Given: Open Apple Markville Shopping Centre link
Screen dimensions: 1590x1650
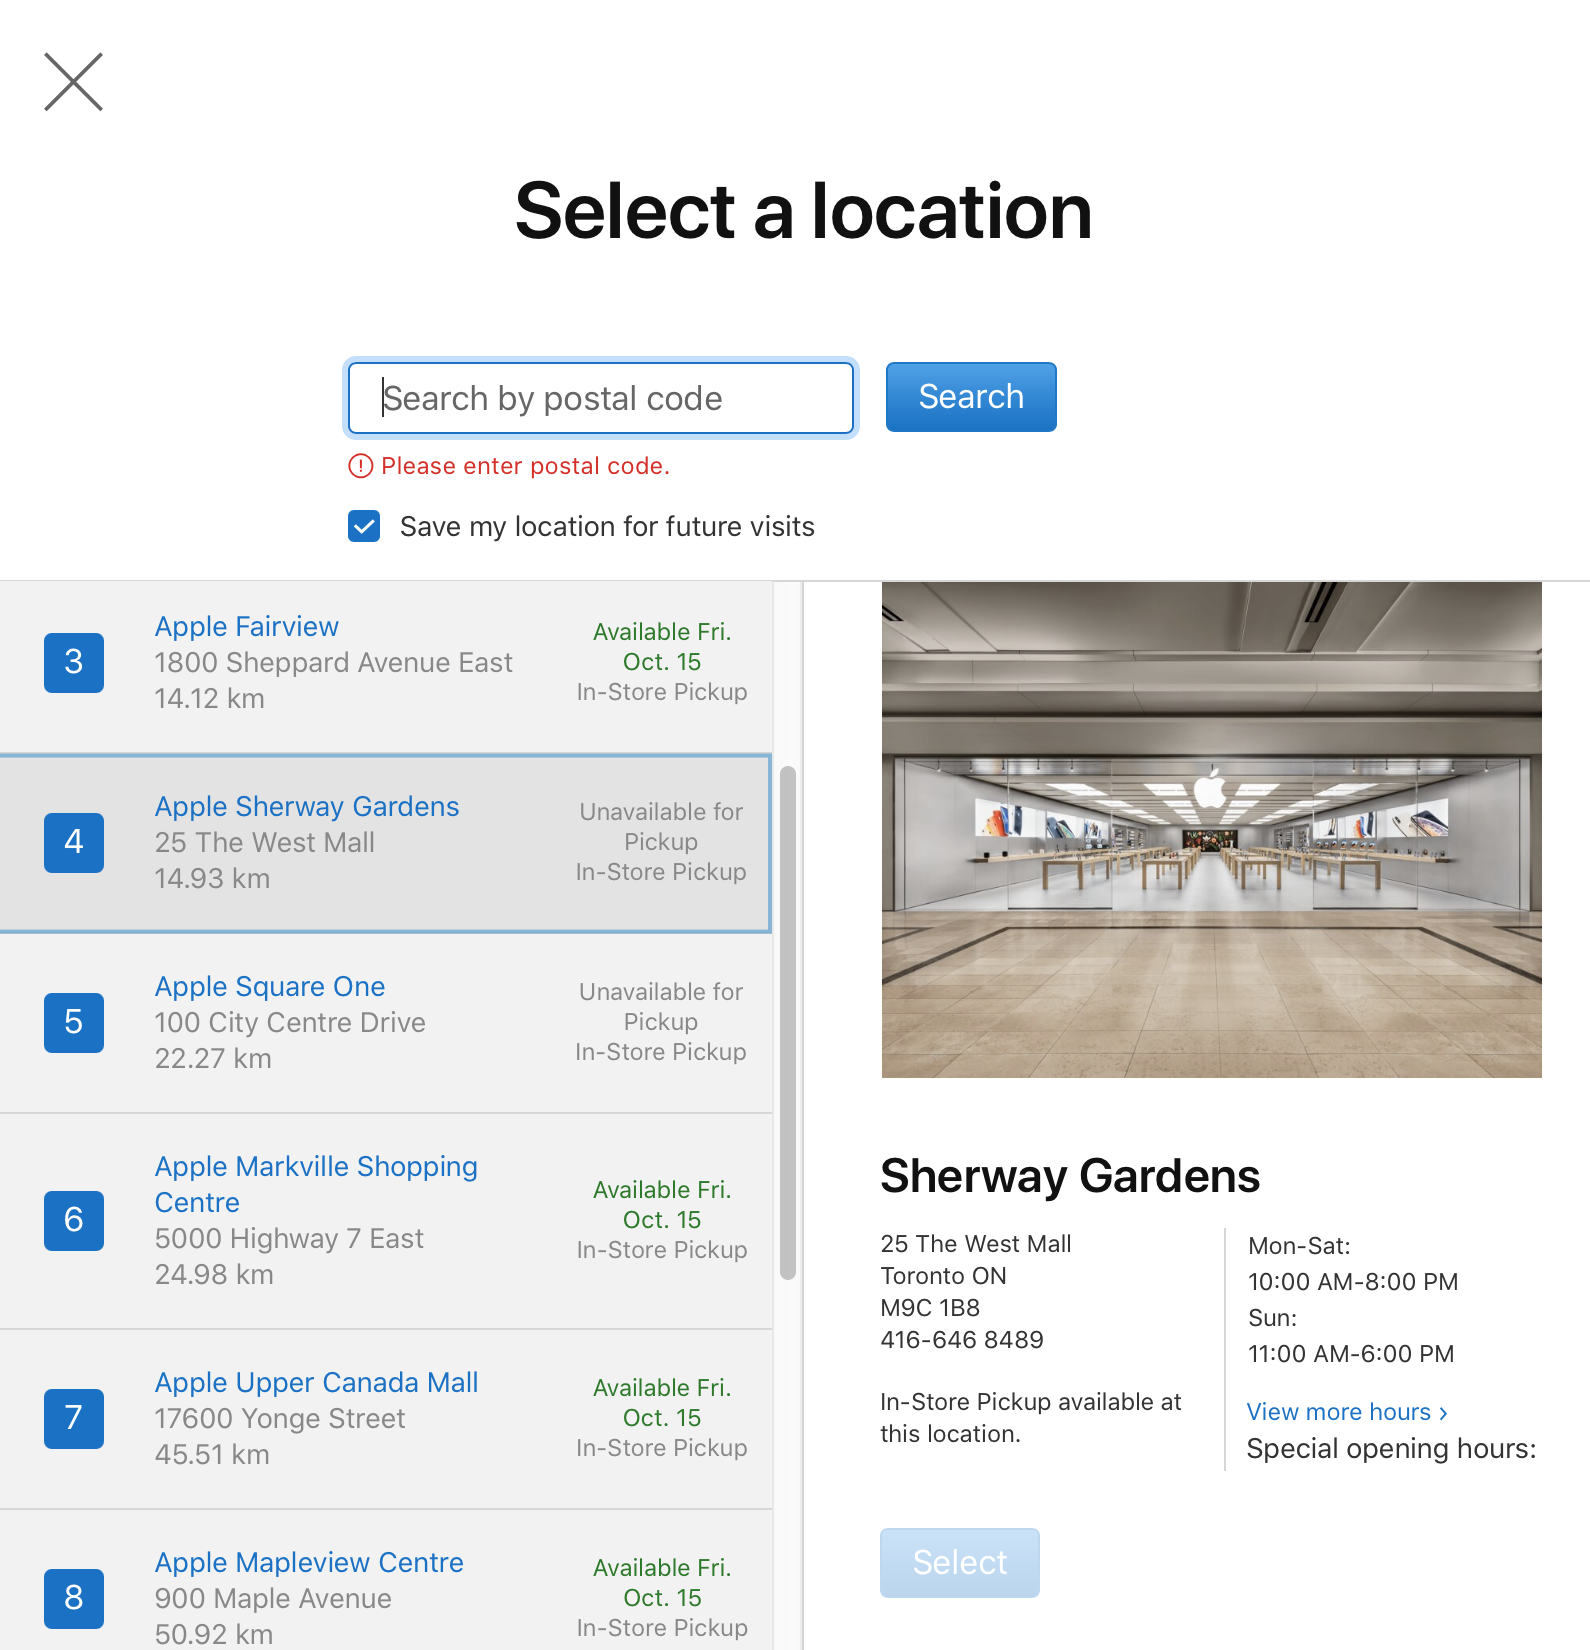Looking at the screenshot, I should pyautogui.click(x=316, y=1184).
